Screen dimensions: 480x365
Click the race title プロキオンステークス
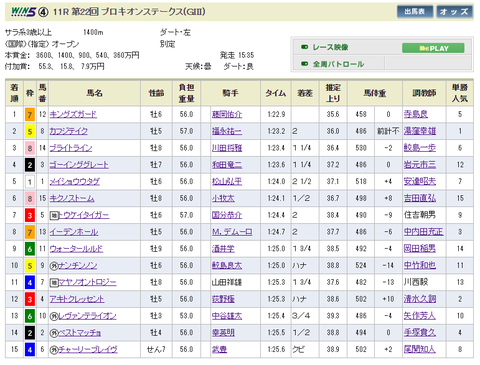[x=142, y=12]
